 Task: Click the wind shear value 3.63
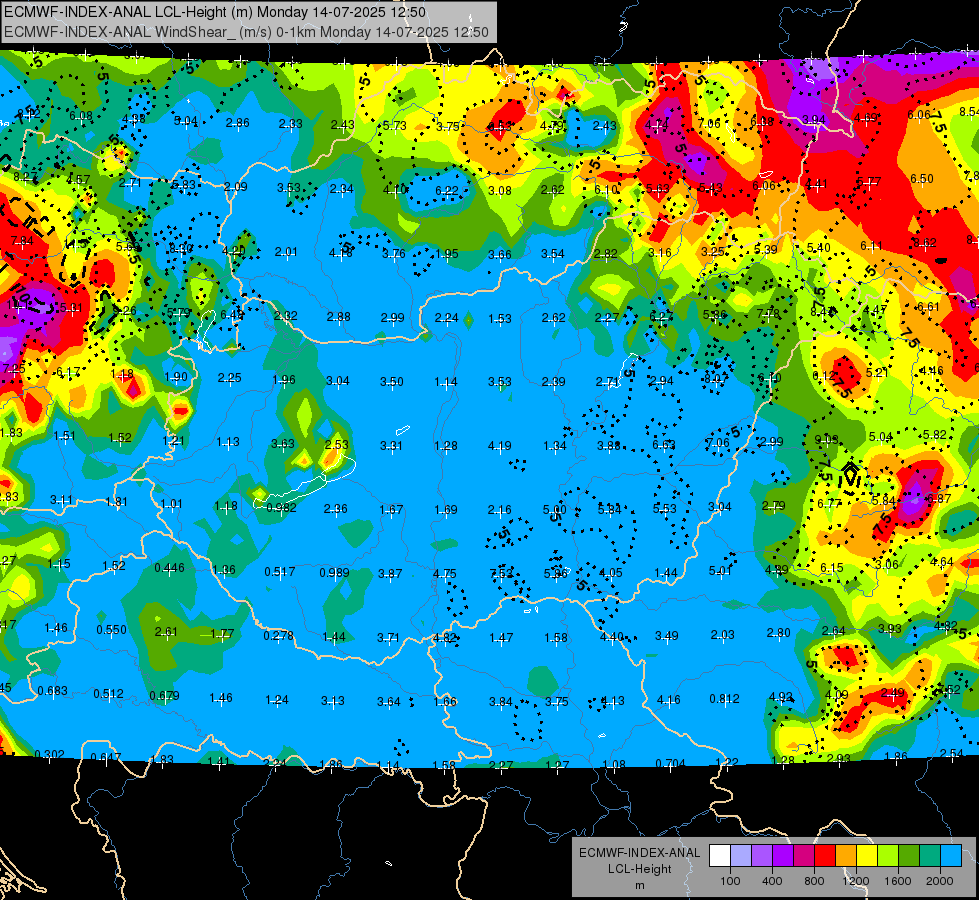click(283, 444)
